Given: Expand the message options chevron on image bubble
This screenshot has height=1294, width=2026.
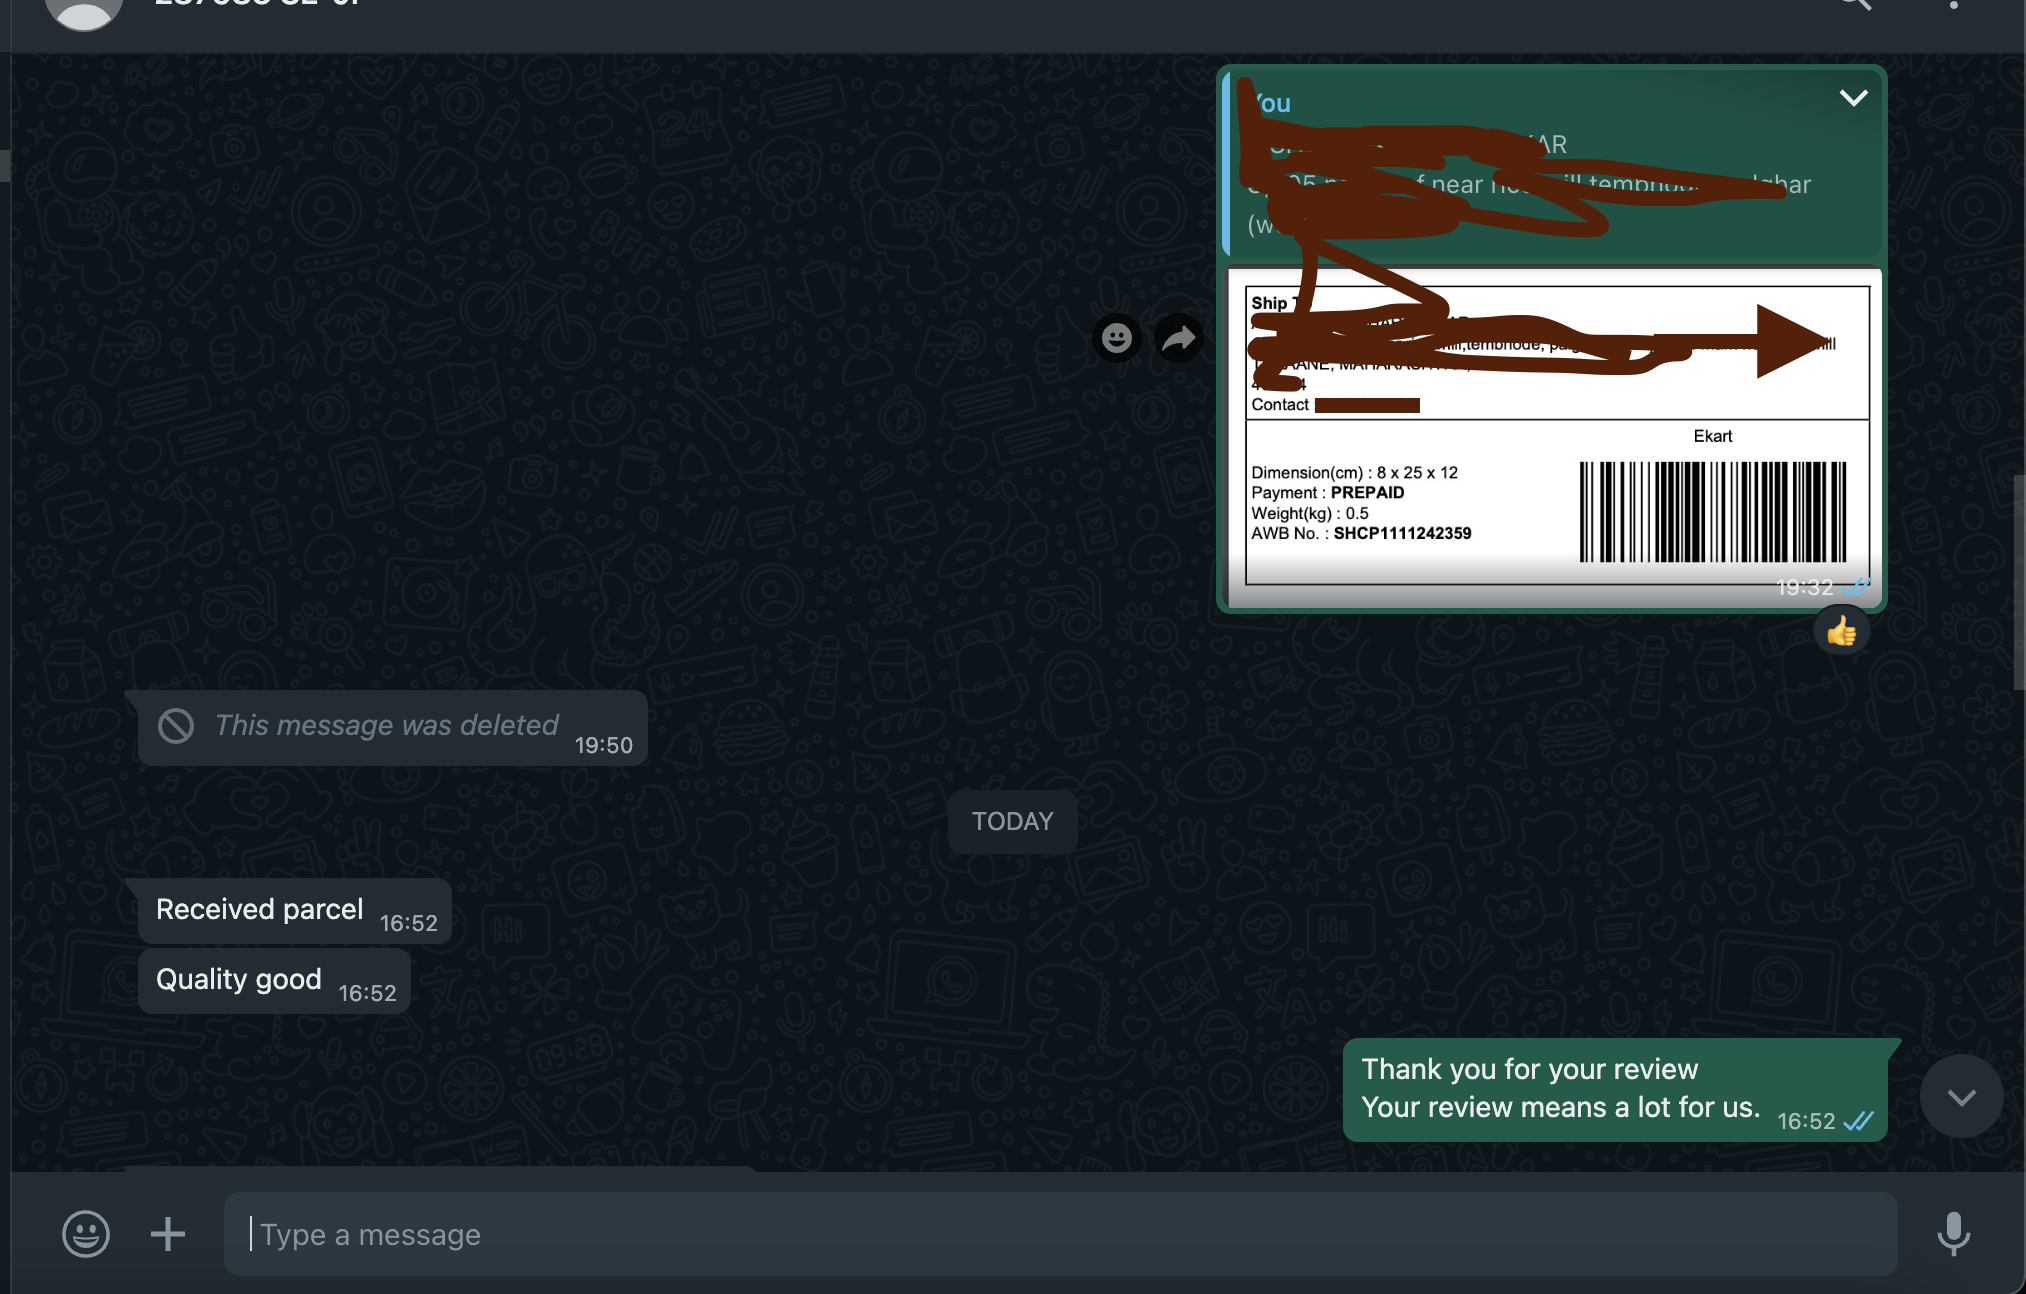Looking at the screenshot, I should pyautogui.click(x=1853, y=98).
